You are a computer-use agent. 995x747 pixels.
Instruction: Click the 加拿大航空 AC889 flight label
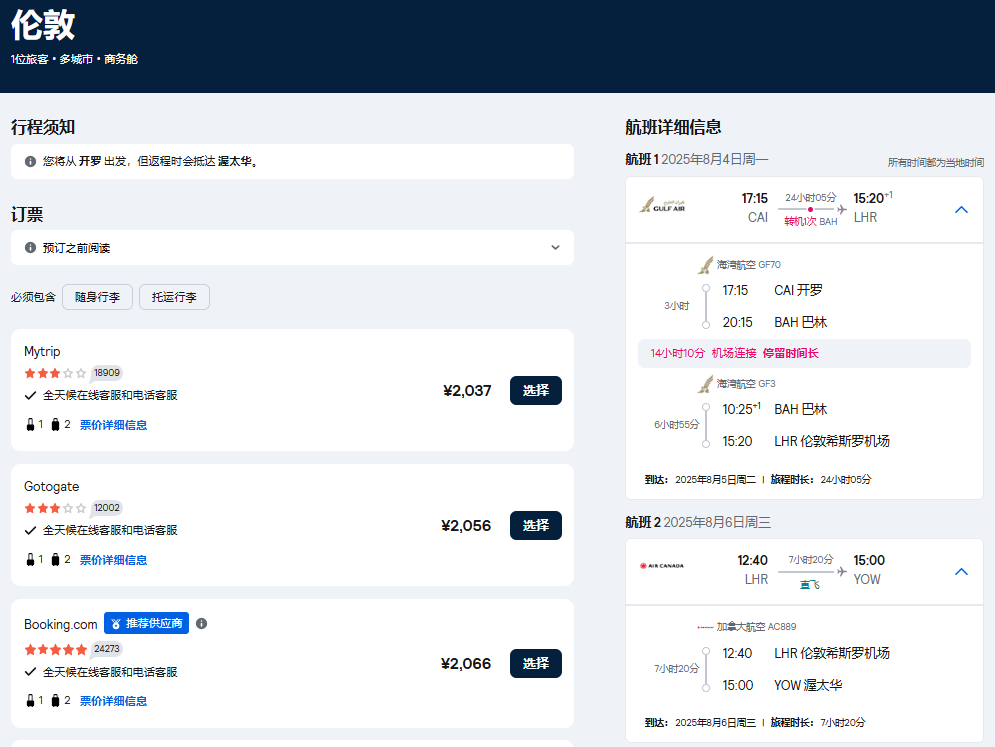coord(756,626)
